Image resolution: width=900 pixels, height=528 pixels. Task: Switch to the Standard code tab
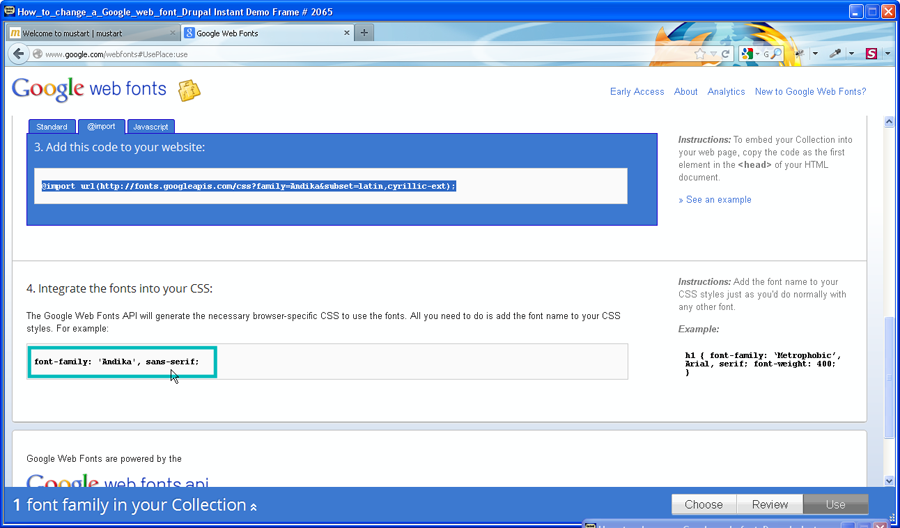point(52,127)
